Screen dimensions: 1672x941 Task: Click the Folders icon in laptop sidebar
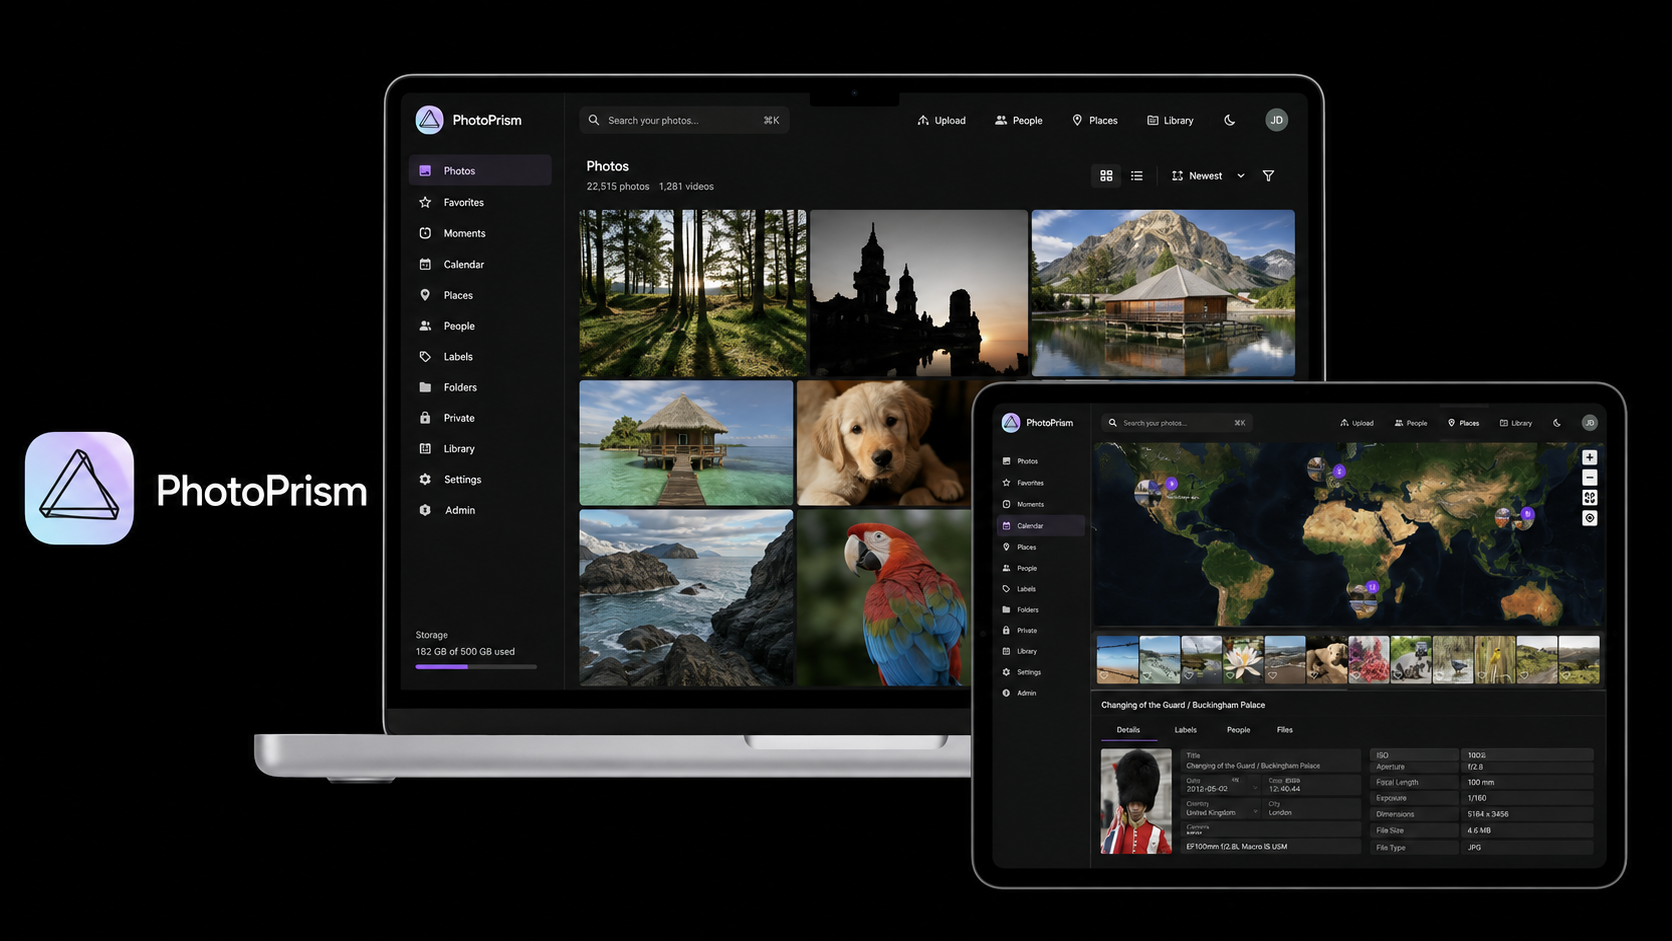point(425,387)
